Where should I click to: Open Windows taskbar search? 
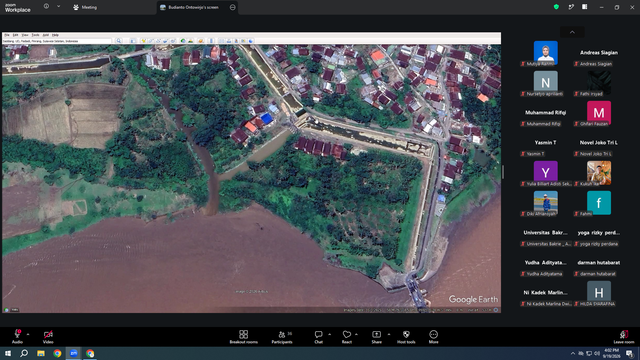click(24, 353)
